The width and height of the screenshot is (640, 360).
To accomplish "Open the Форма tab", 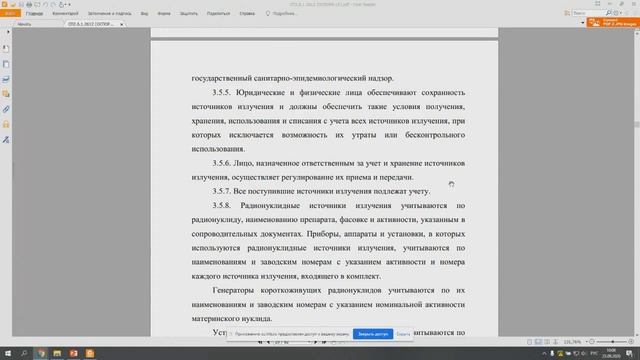I will (164, 13).
